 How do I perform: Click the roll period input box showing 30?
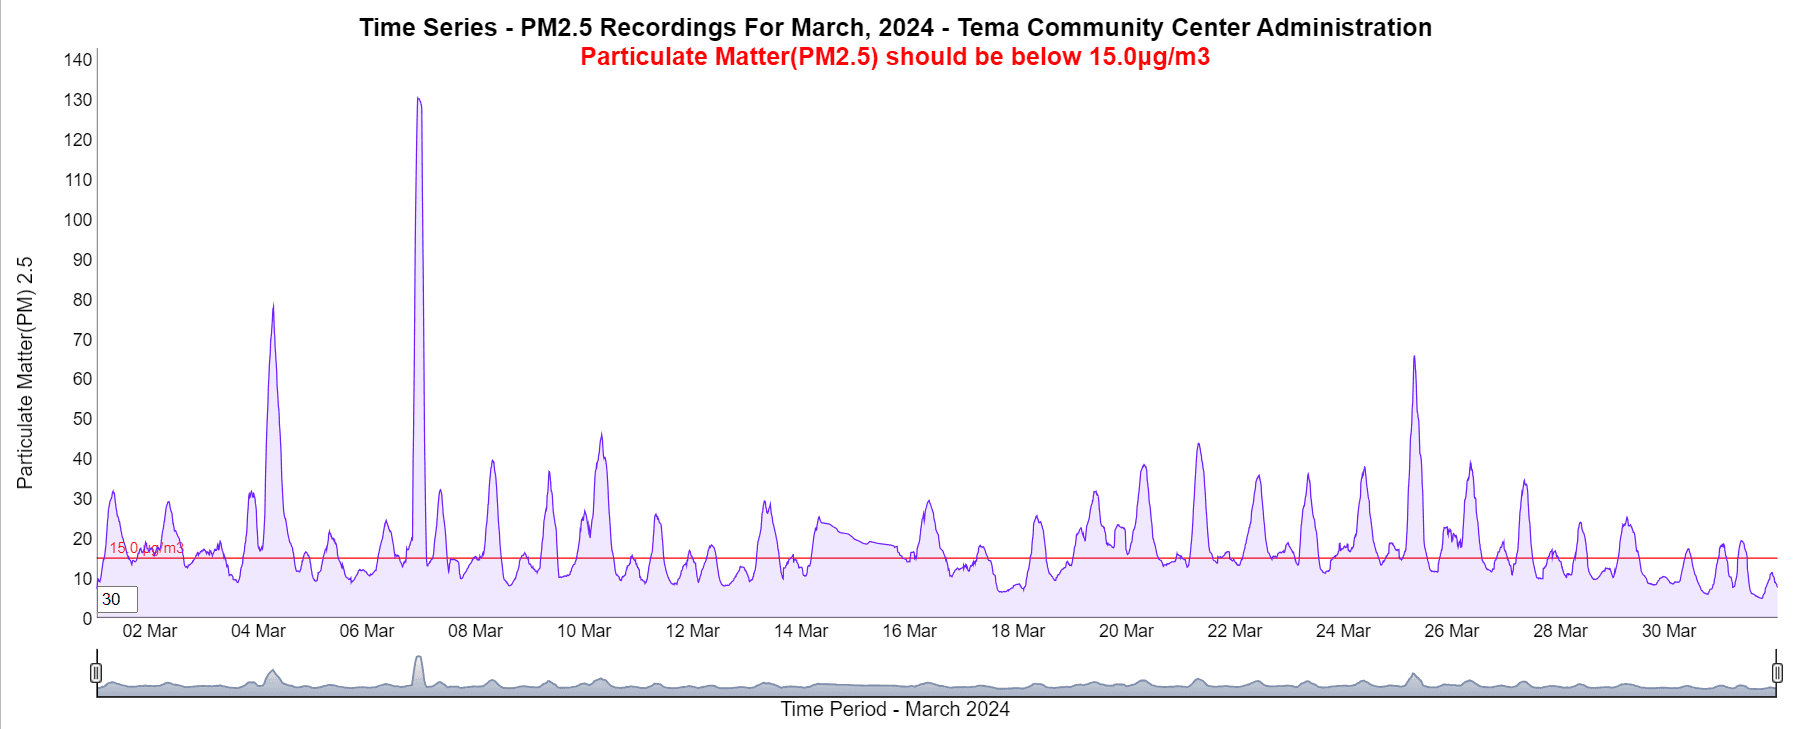pos(117,599)
